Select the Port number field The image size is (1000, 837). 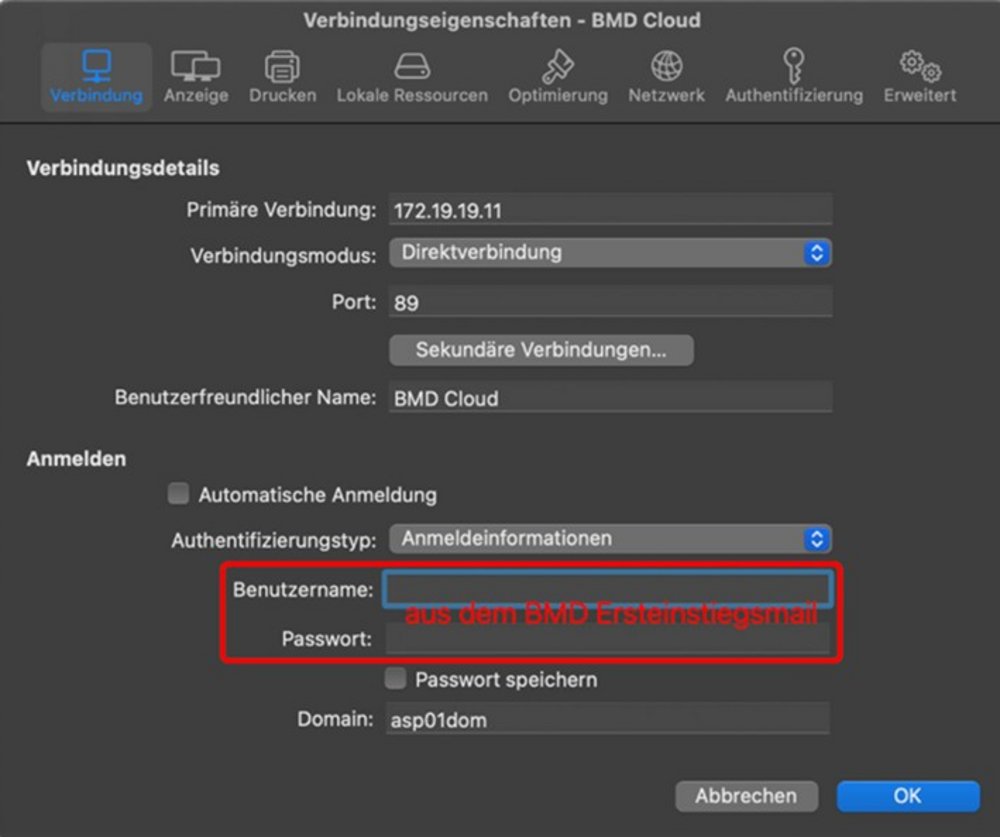tap(610, 302)
